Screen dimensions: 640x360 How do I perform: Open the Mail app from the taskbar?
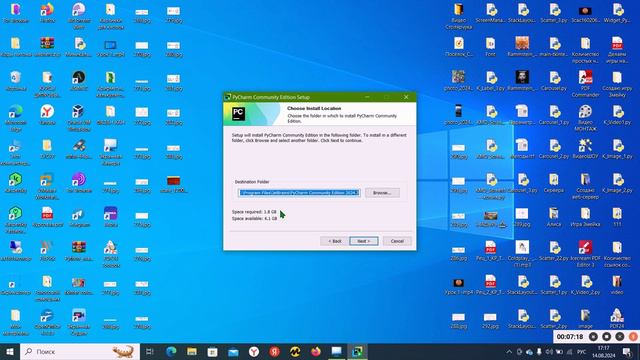(x=233, y=351)
